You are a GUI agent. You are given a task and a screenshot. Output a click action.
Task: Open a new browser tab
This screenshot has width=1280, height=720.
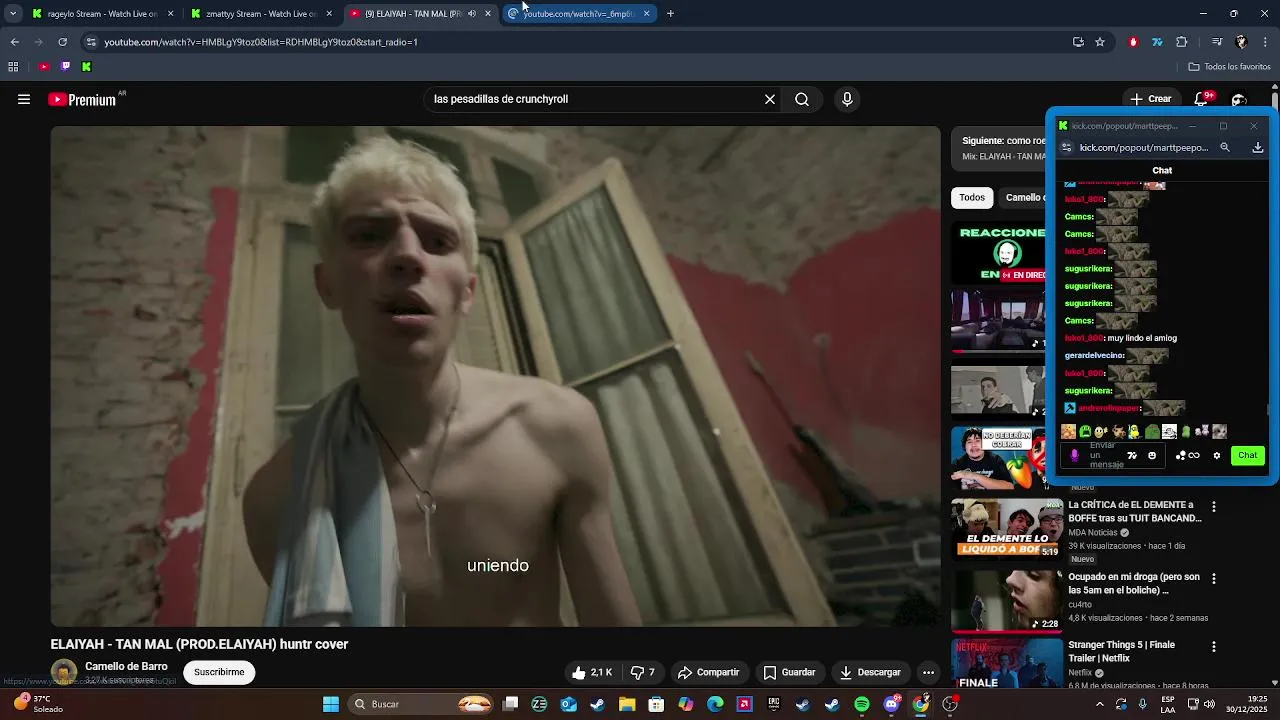[x=670, y=14]
